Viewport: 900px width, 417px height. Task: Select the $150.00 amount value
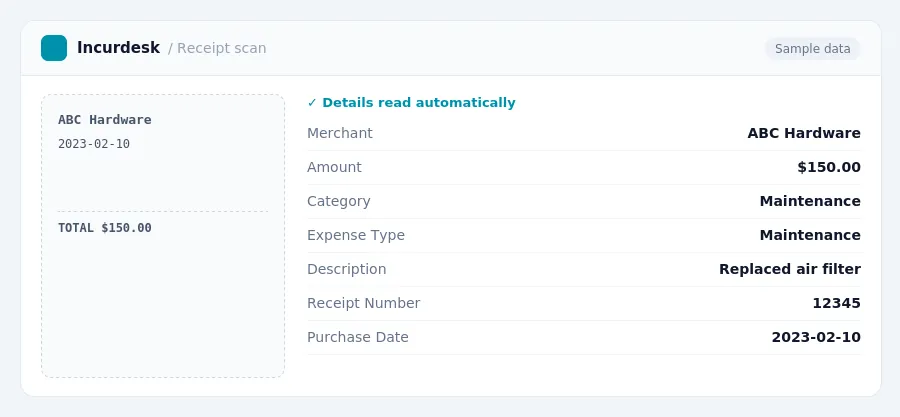point(829,167)
